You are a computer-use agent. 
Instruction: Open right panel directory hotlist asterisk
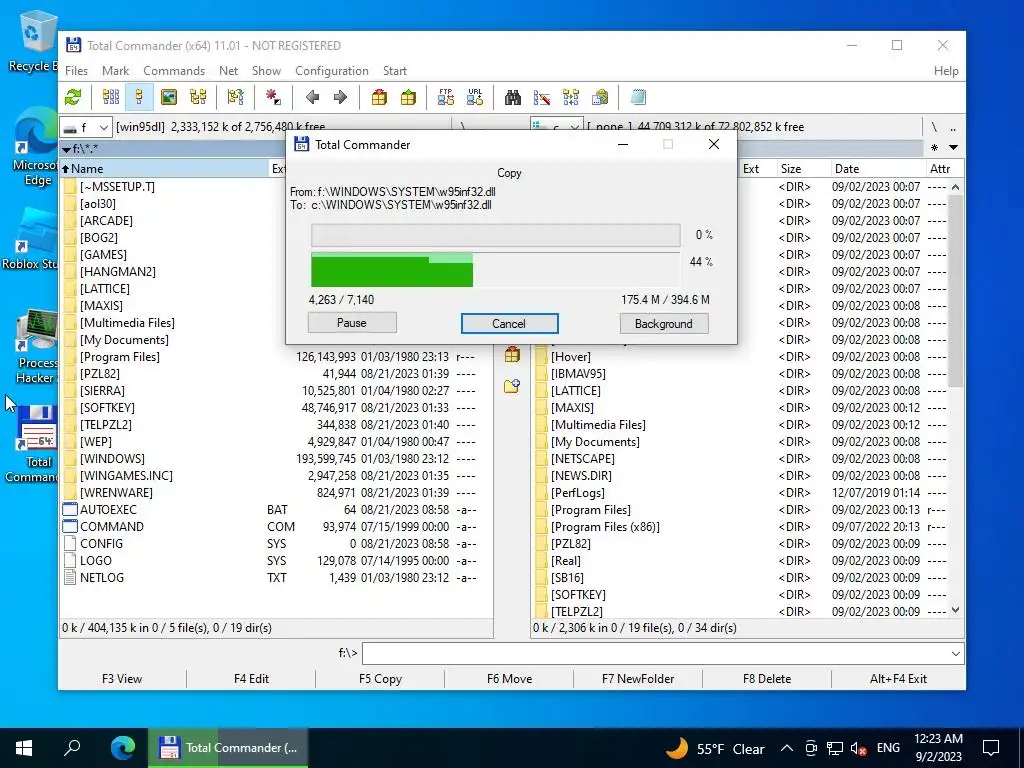click(x=935, y=148)
